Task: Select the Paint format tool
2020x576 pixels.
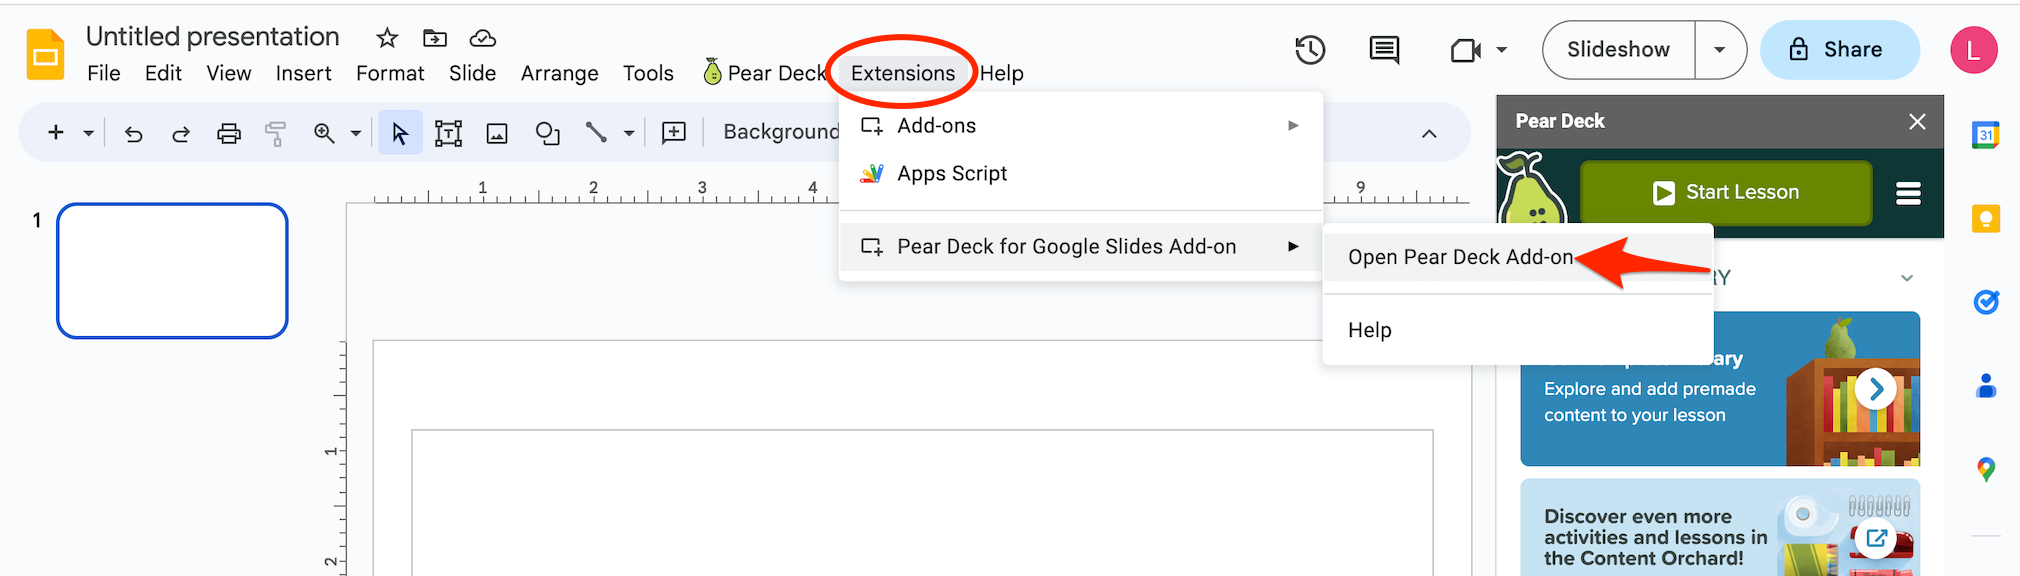Action: pyautogui.click(x=275, y=132)
